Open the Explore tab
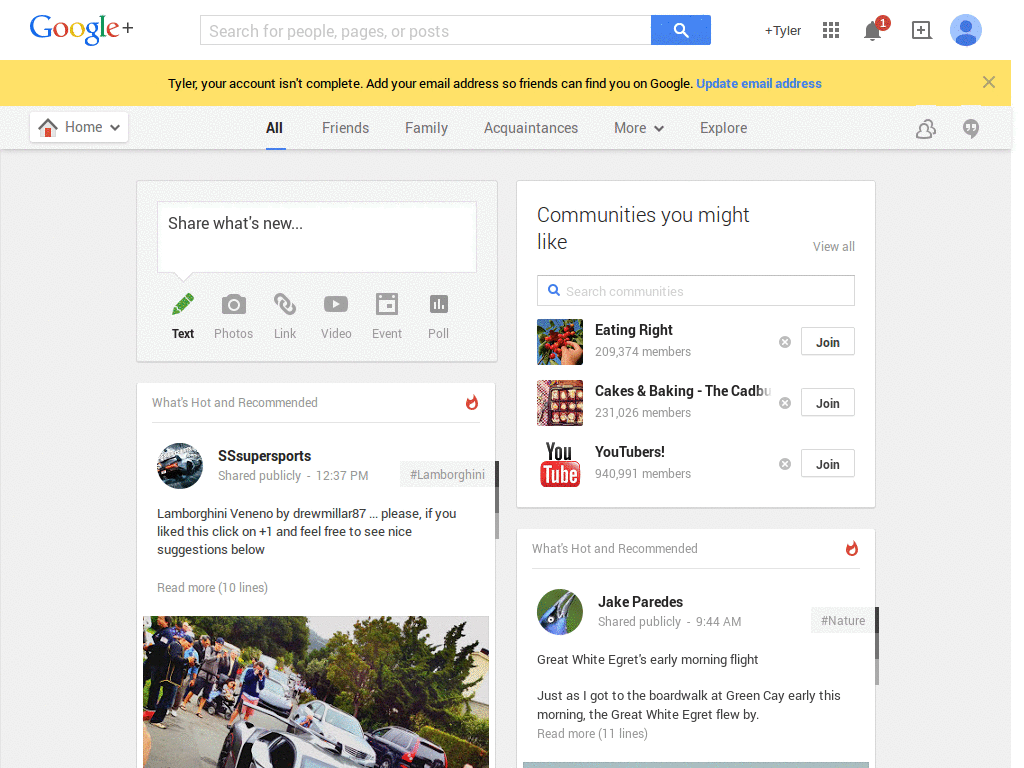The image size is (1024, 768). coord(724,128)
